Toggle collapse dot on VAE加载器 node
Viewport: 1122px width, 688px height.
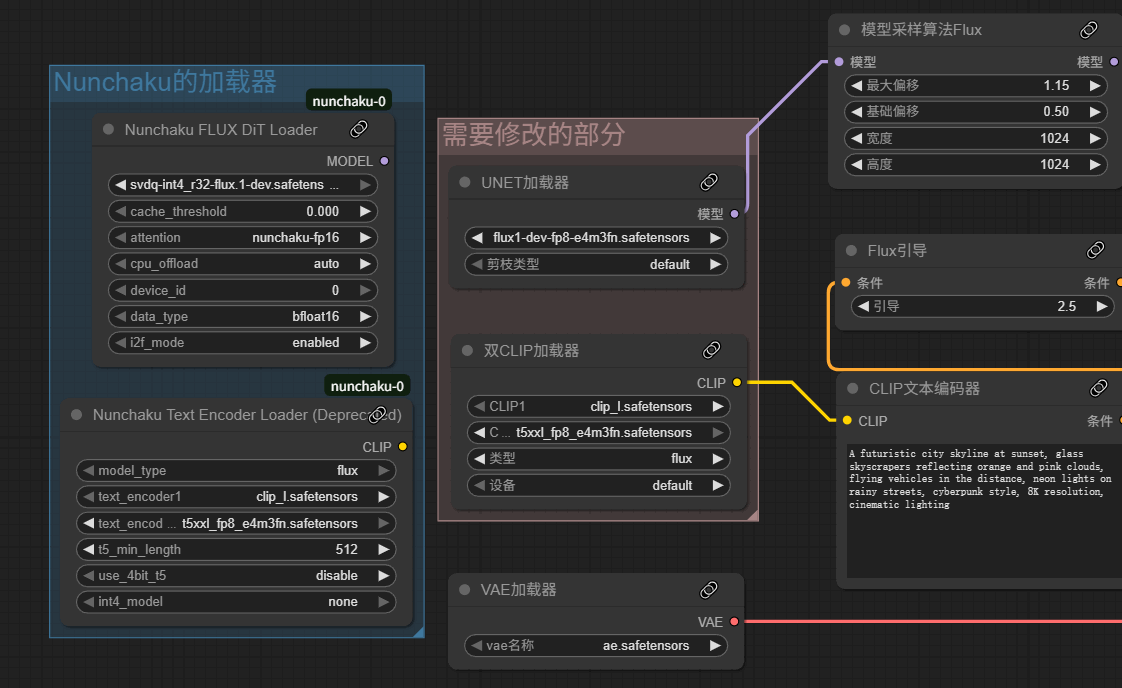tap(465, 589)
